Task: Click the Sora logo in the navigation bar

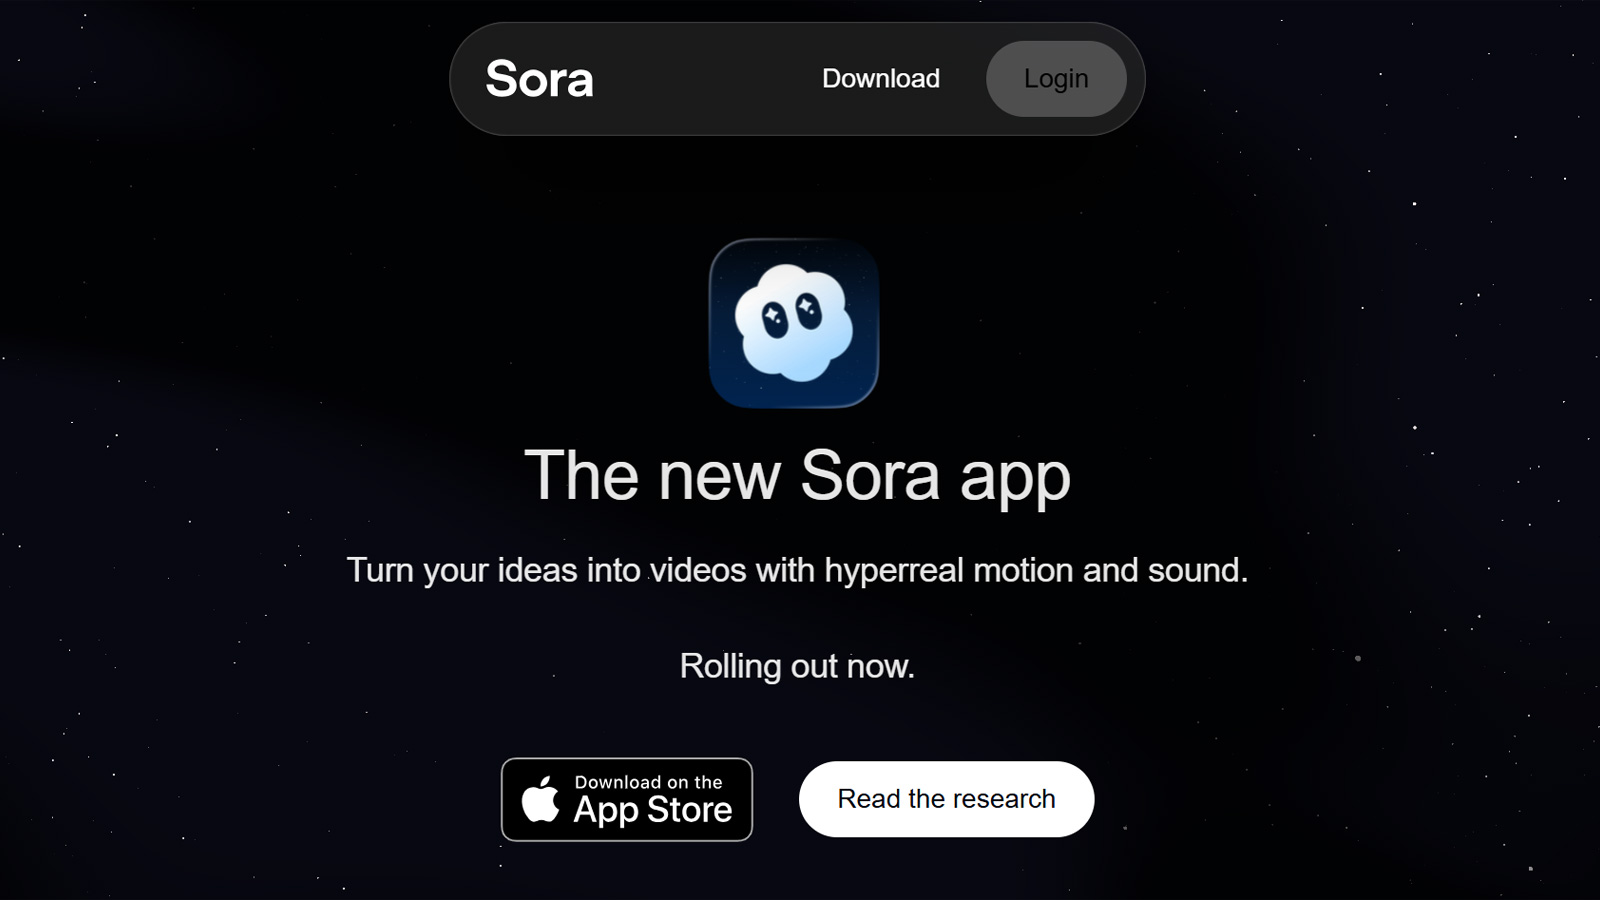Action: tap(539, 79)
